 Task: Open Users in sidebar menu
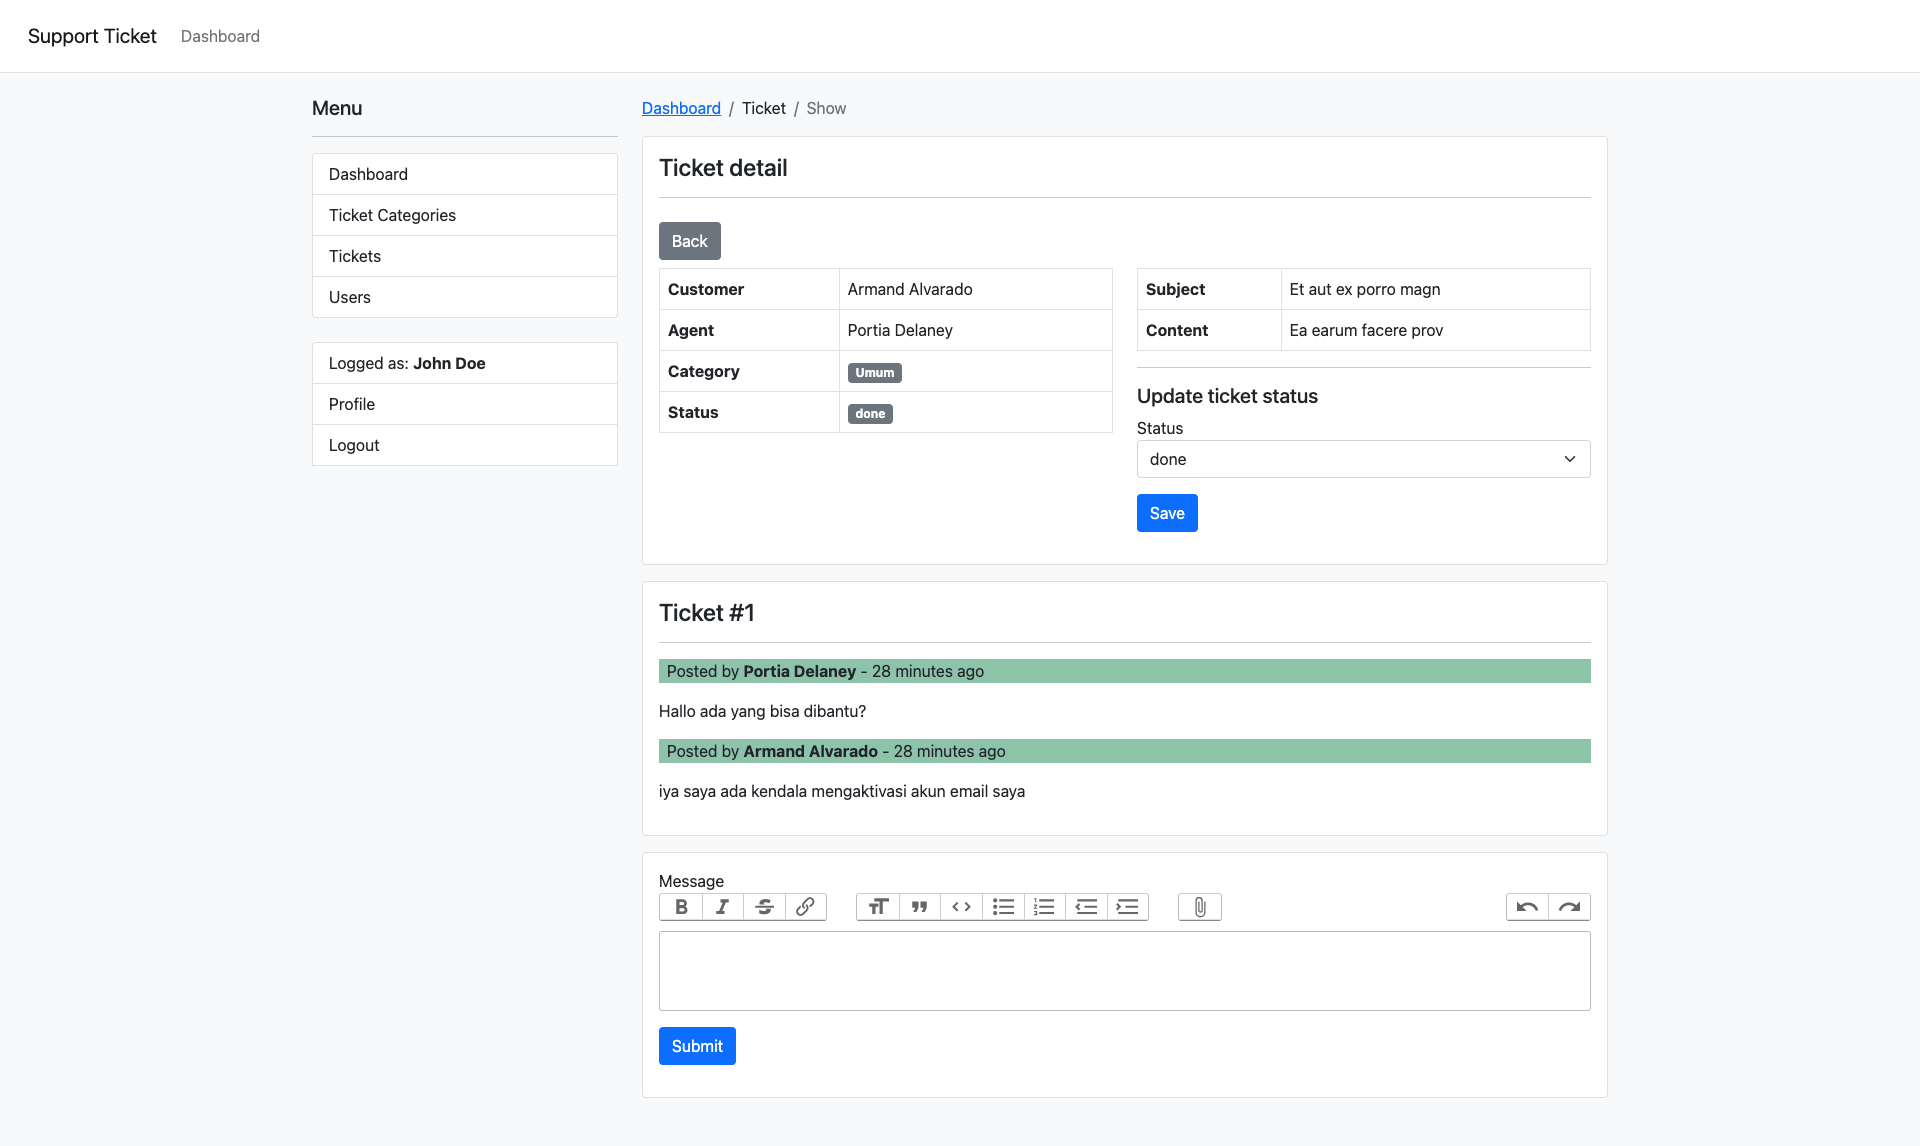(464, 297)
